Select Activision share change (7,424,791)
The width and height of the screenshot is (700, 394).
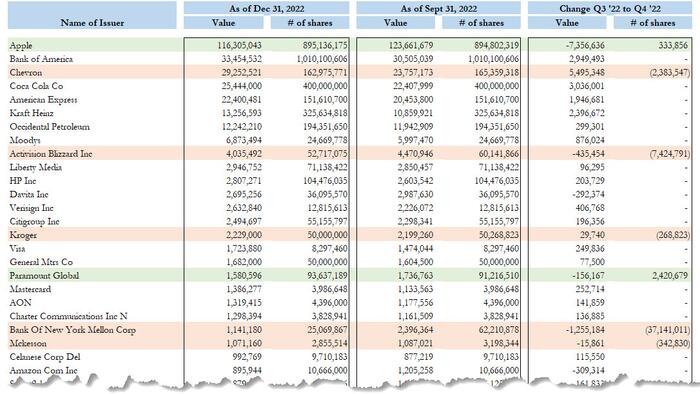point(670,153)
